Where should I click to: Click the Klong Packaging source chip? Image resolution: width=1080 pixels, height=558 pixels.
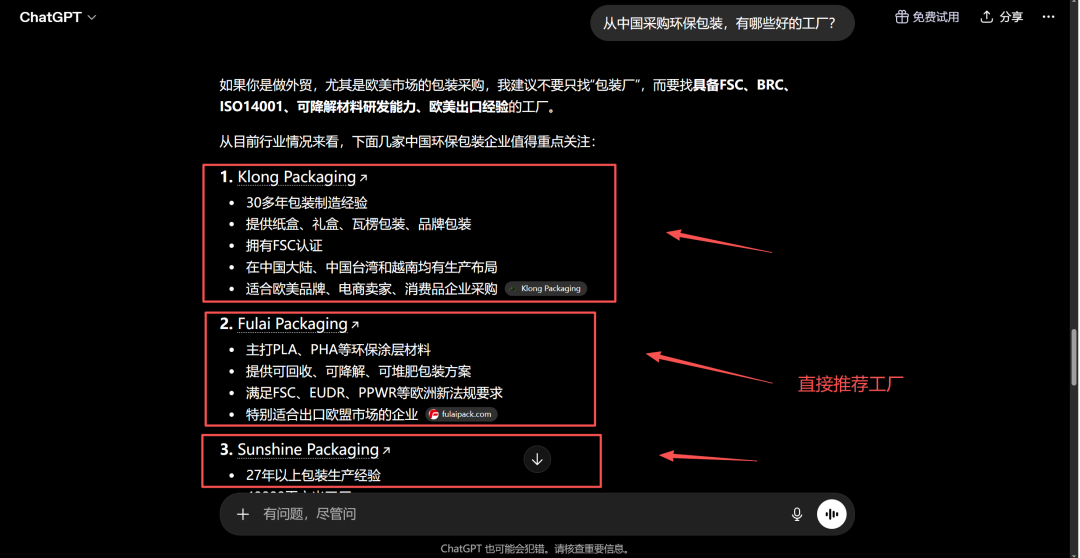click(546, 289)
